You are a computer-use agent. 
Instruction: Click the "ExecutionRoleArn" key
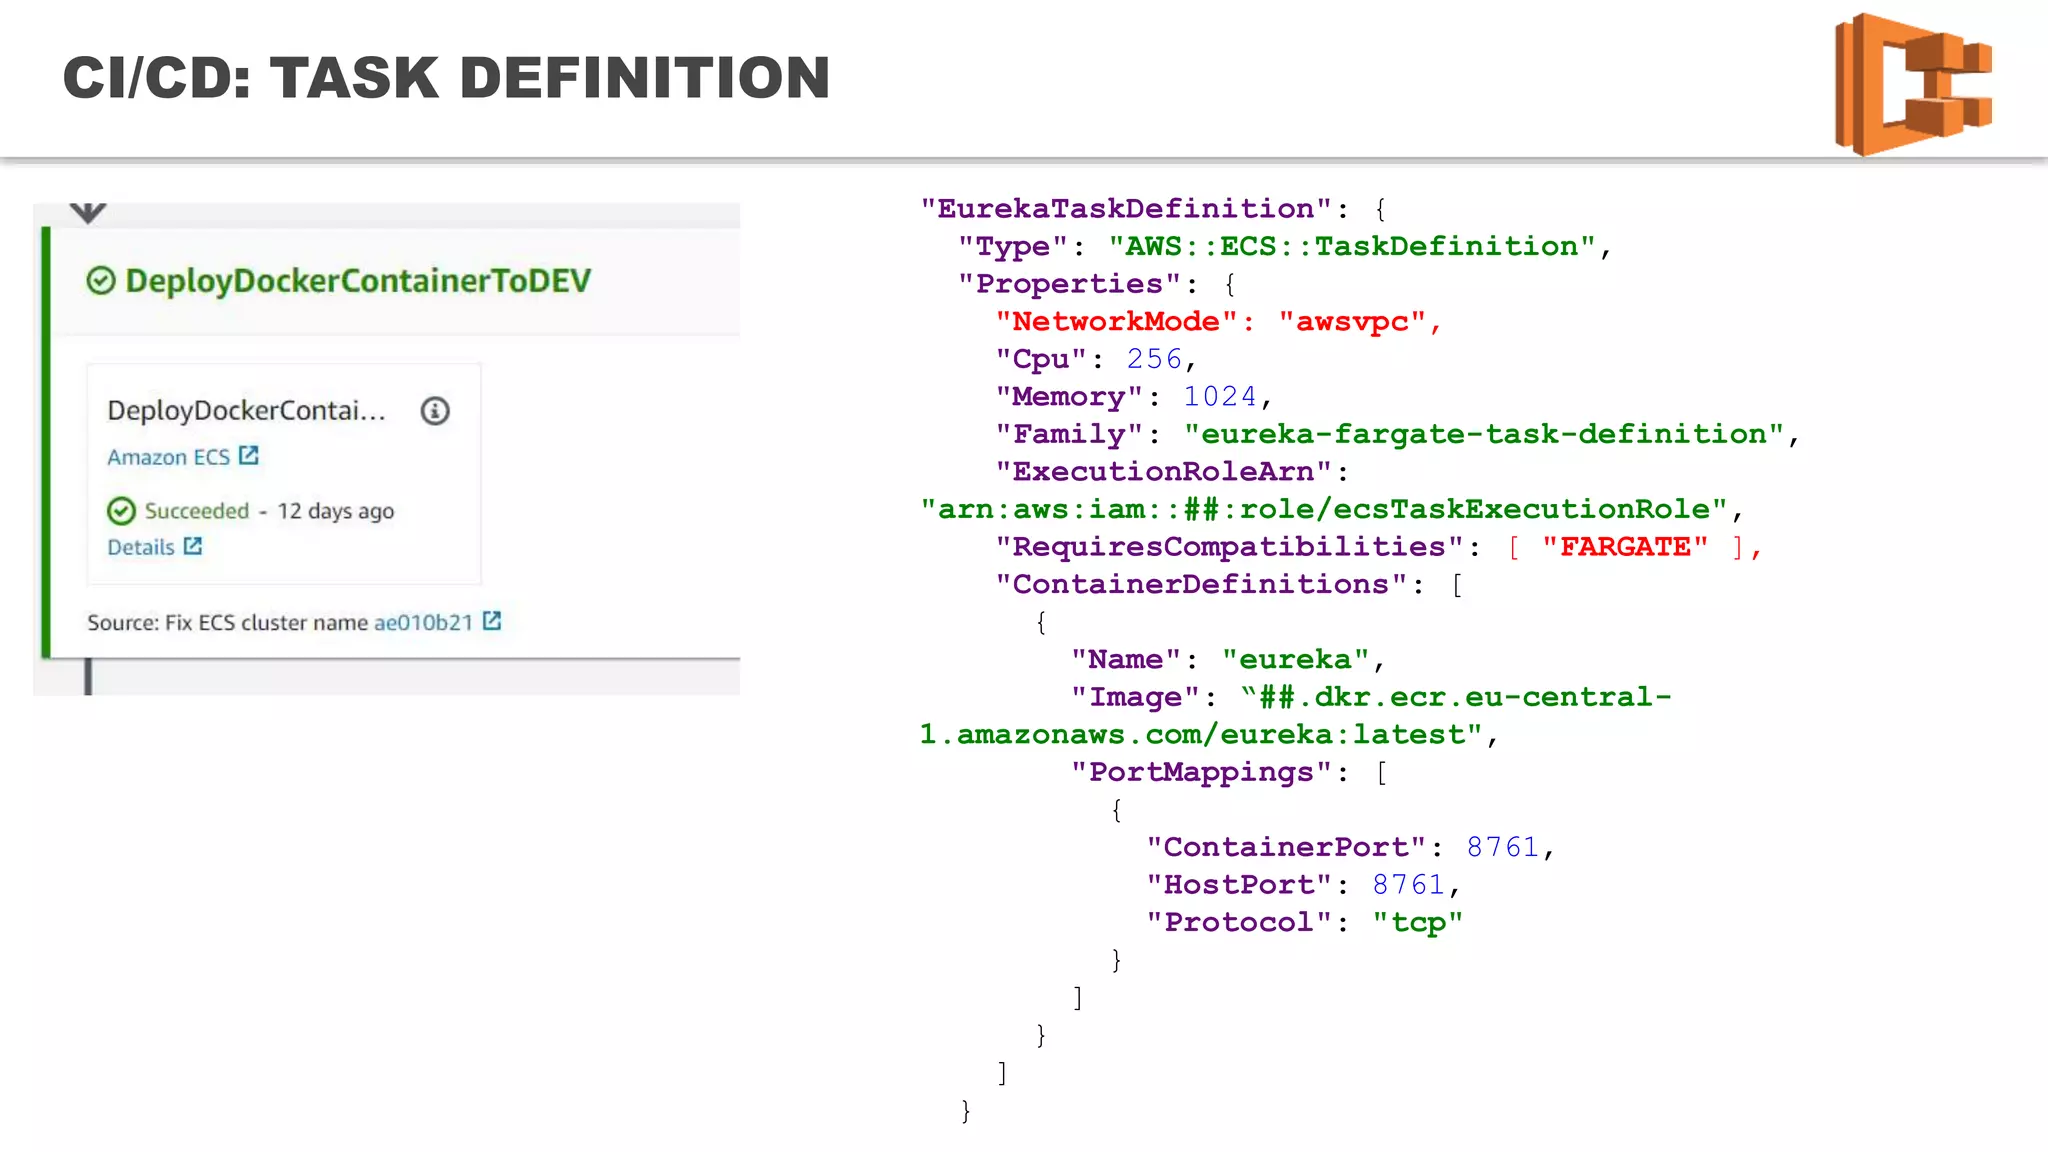1164,472
